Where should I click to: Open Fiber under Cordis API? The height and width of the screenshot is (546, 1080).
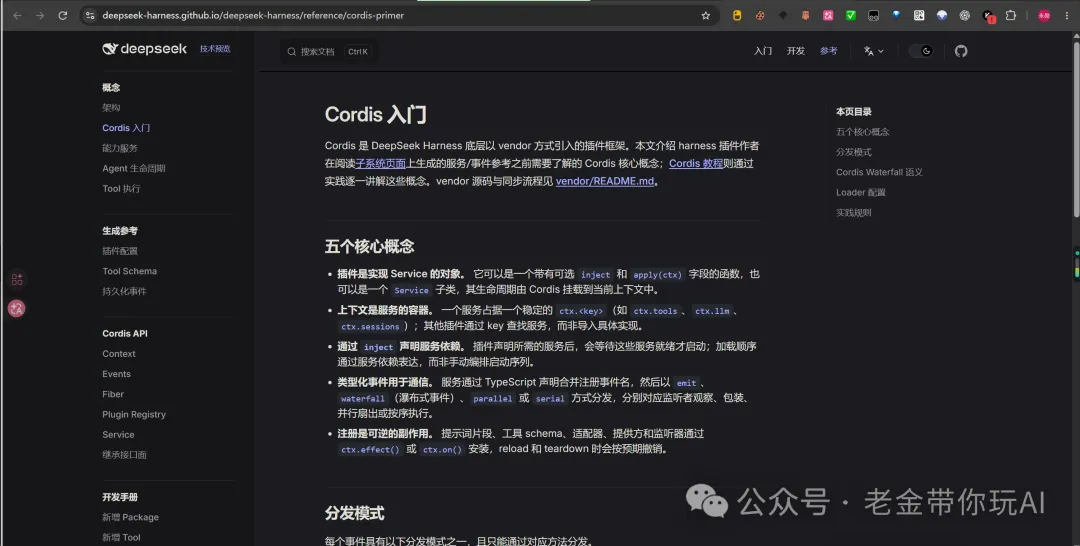click(x=113, y=395)
